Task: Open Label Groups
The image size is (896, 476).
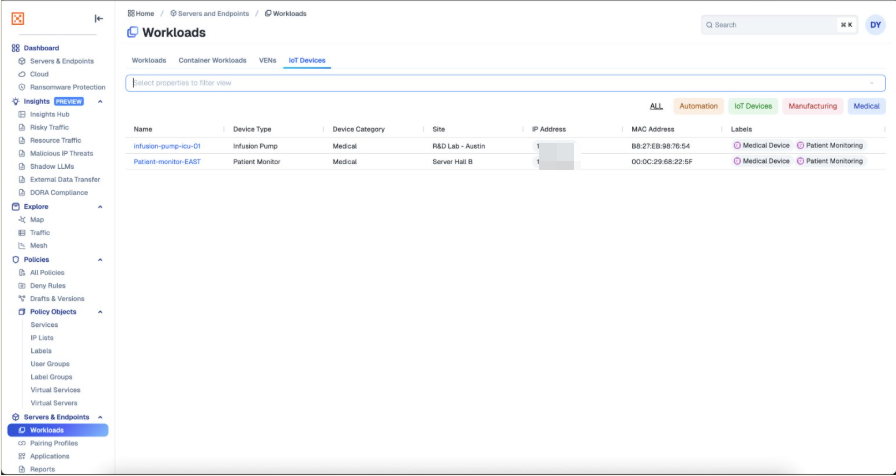Action: [x=51, y=377]
